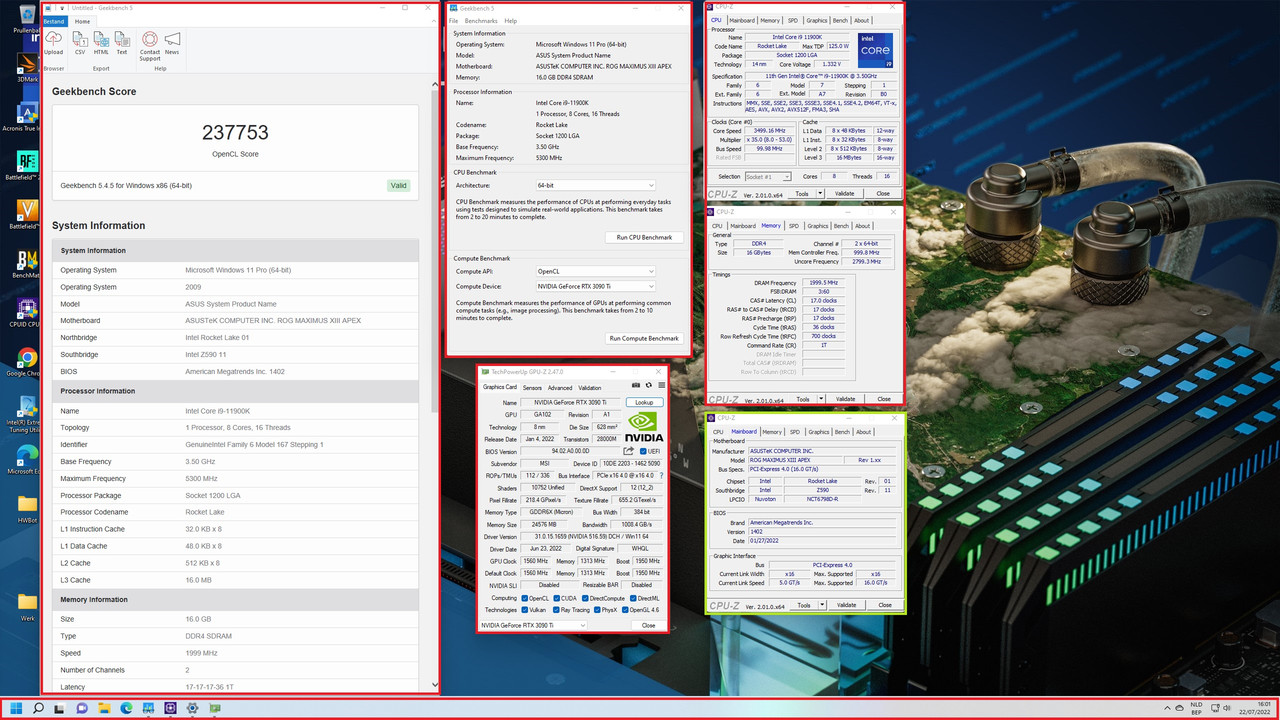Take GPU-Z screenshot with camera icon
The height and width of the screenshot is (720, 1280).
click(637, 385)
